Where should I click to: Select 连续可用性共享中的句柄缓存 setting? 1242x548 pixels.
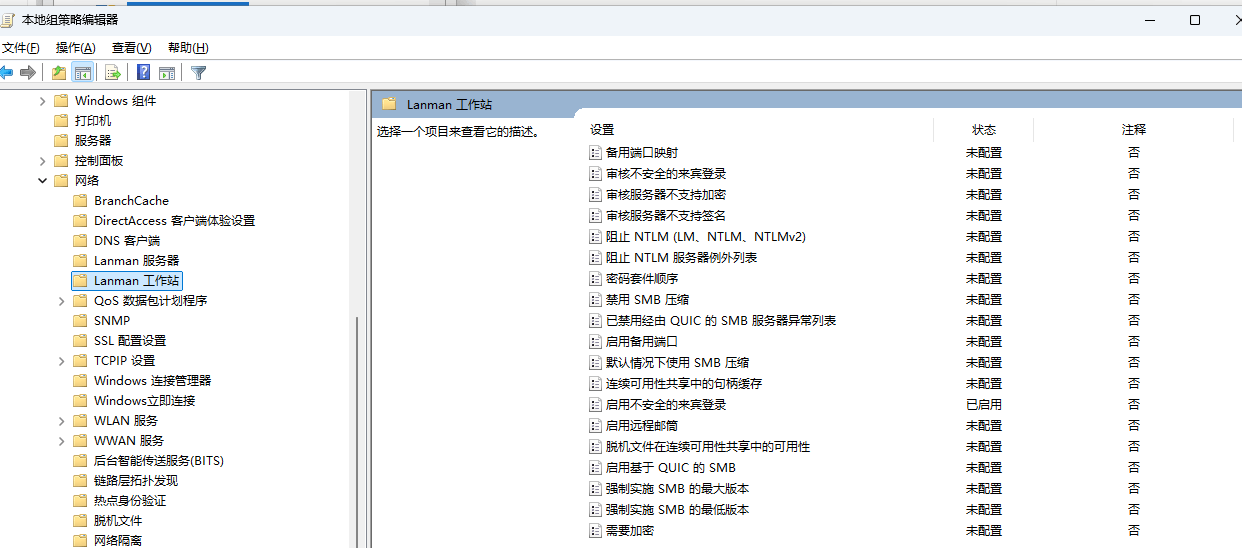click(x=684, y=384)
